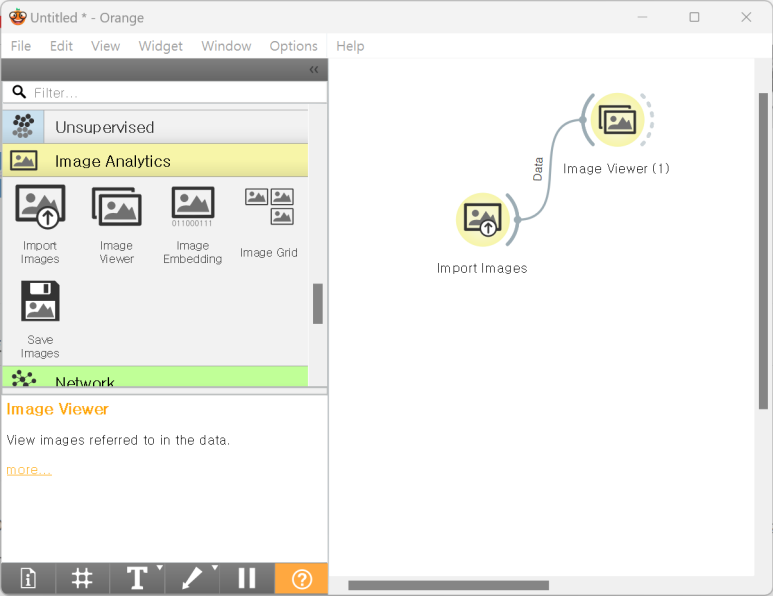
Task: Click the 'Import Images' node caption on canvas
Action: coord(482,268)
